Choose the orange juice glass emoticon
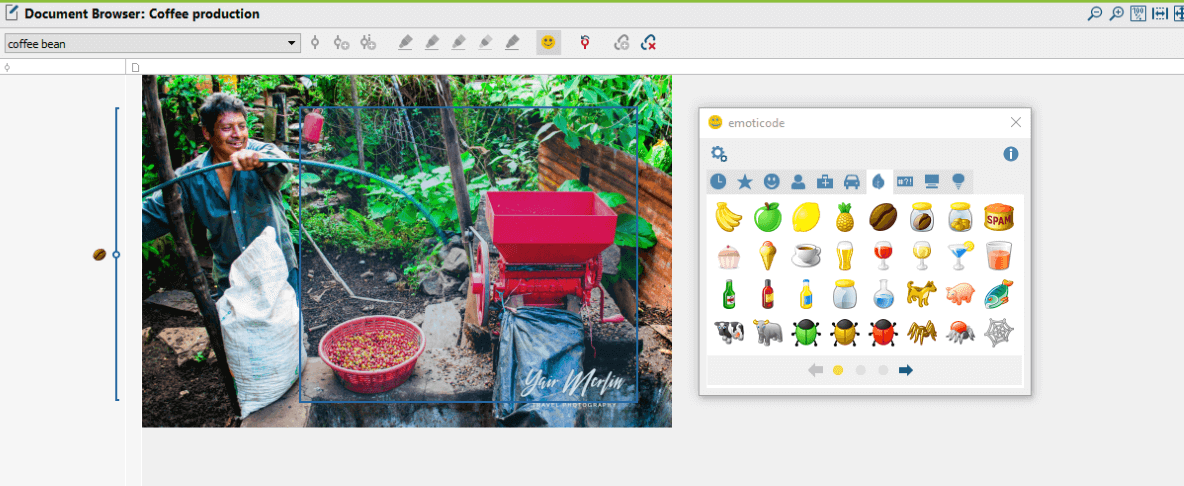The image size is (1184, 486). pyautogui.click(x=998, y=257)
